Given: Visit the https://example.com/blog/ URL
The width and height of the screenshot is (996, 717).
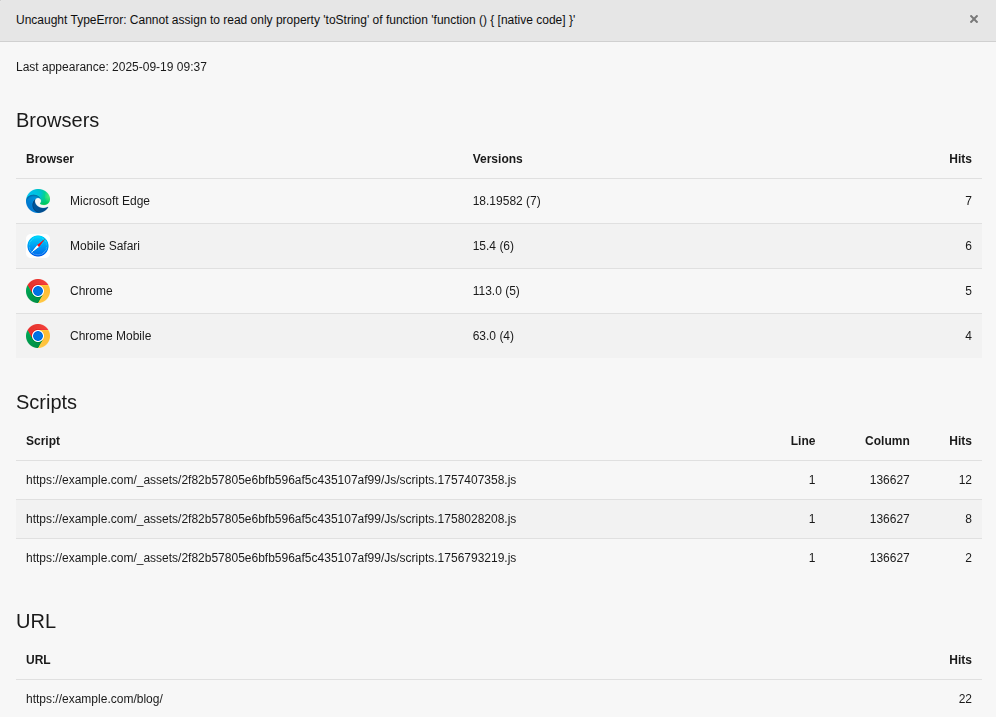Looking at the screenshot, I should (94, 699).
